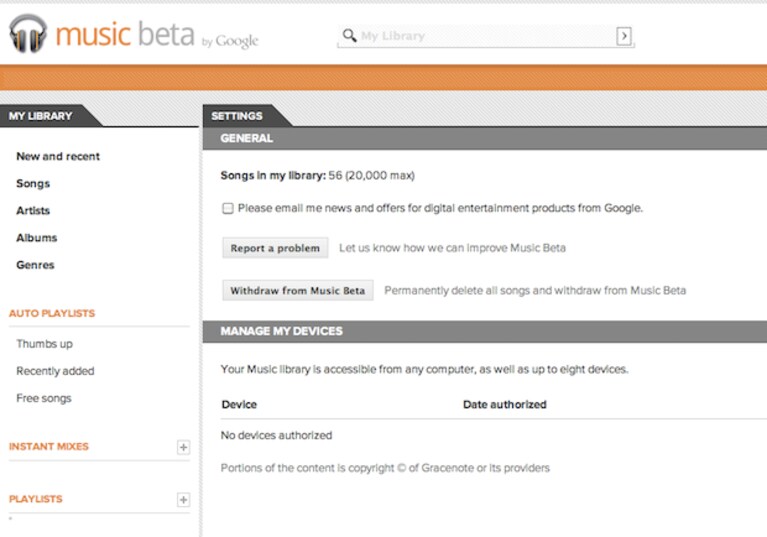Open the Genres section
Screen dimensions: 767x537
pyautogui.click(x=35, y=265)
